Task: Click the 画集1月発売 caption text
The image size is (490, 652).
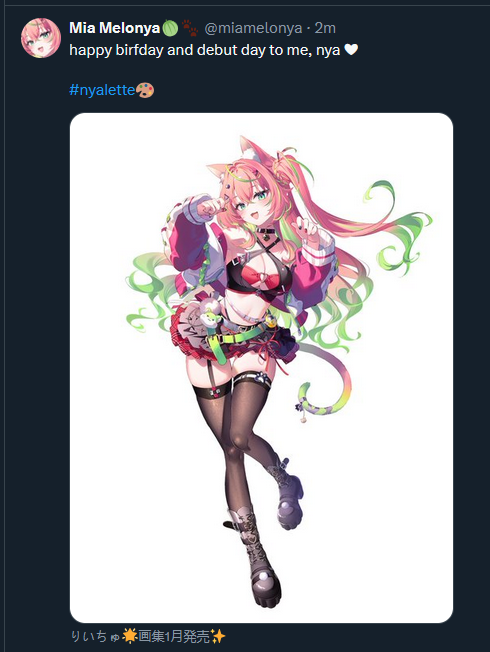Action: click(x=174, y=636)
